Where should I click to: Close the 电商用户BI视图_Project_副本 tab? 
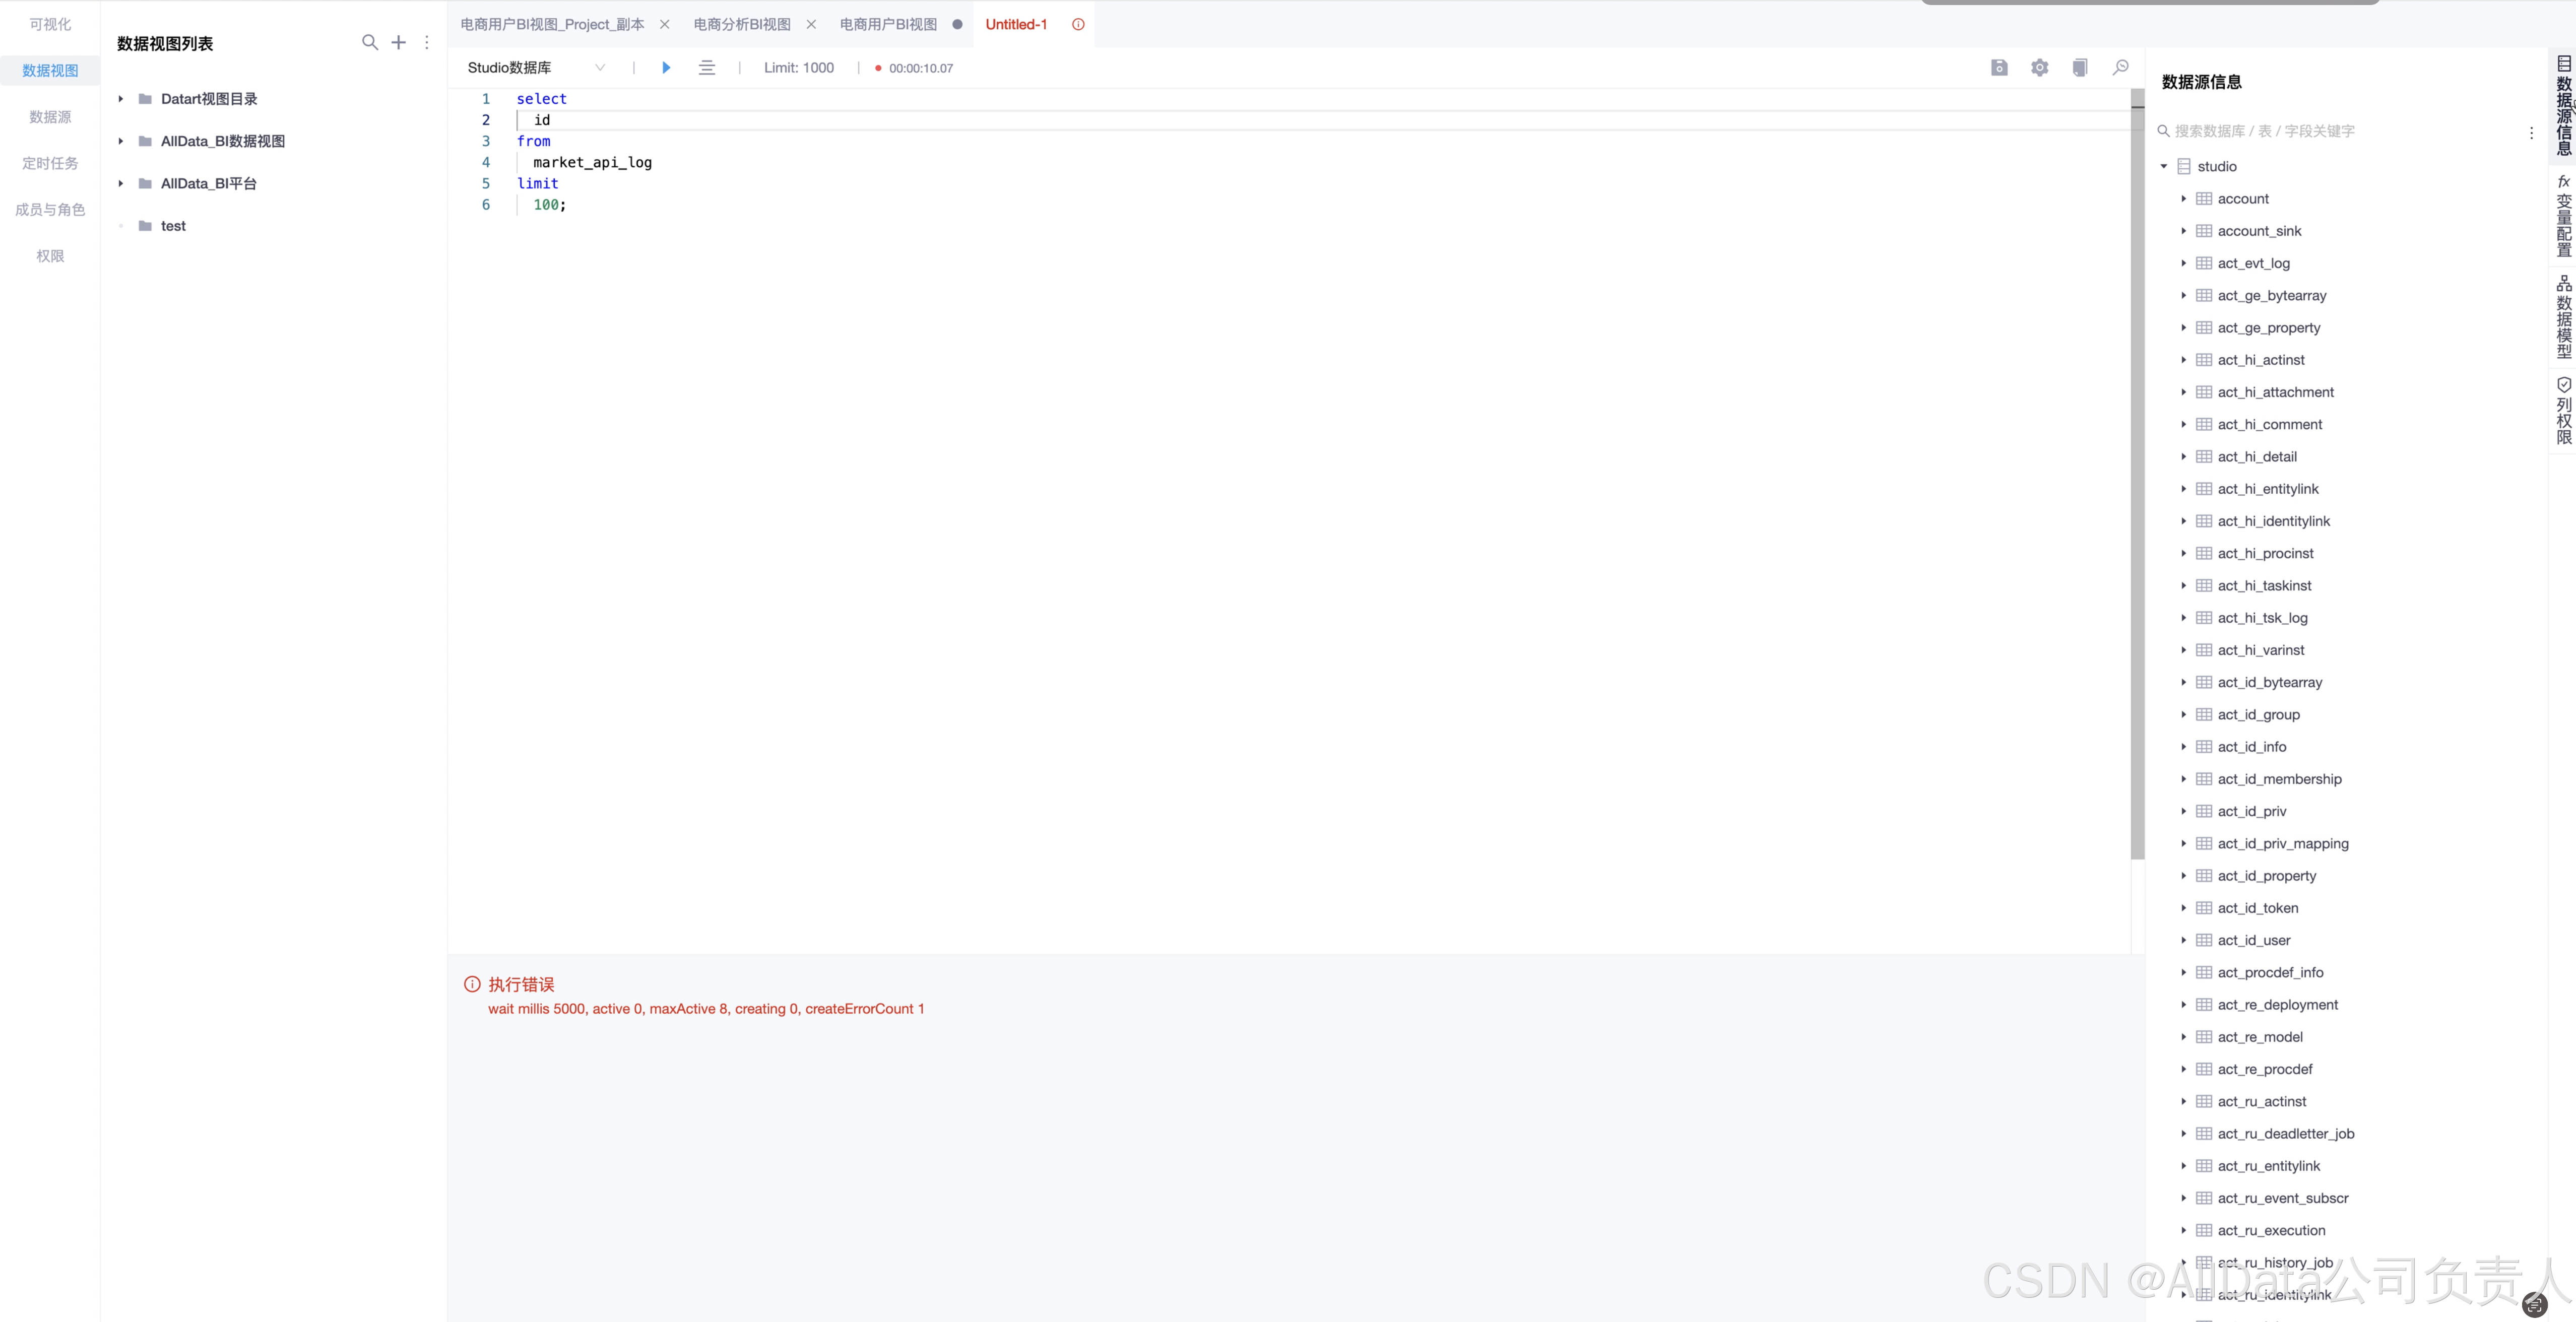click(x=664, y=24)
